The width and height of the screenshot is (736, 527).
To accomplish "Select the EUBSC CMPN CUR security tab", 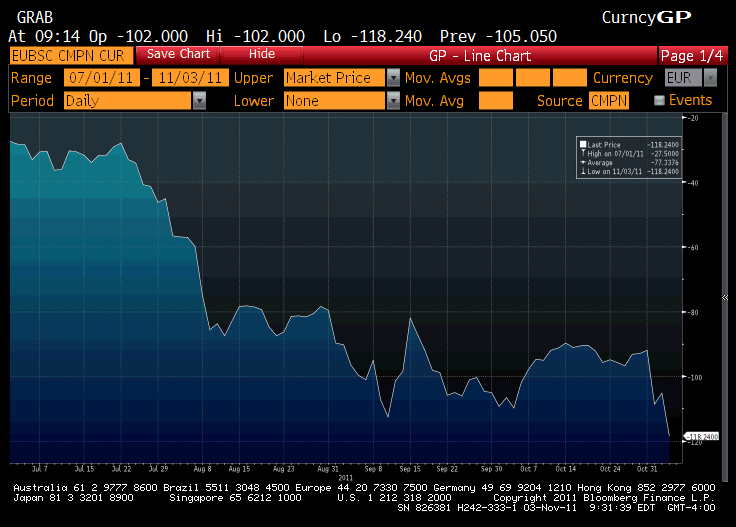I will (x=69, y=55).
